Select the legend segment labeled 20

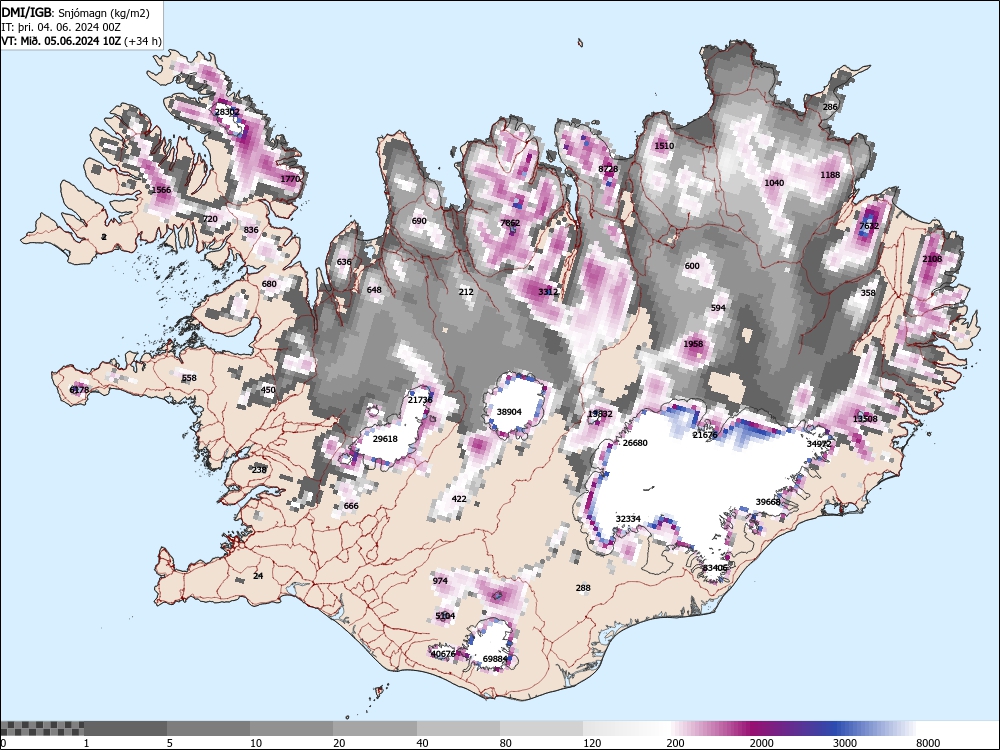pos(375,728)
